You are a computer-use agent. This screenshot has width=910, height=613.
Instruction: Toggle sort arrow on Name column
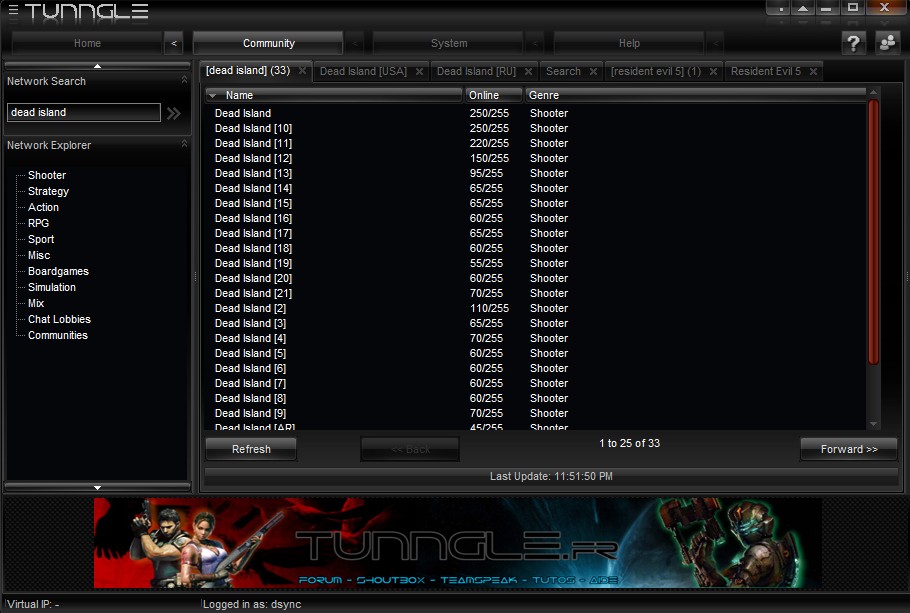coord(212,95)
